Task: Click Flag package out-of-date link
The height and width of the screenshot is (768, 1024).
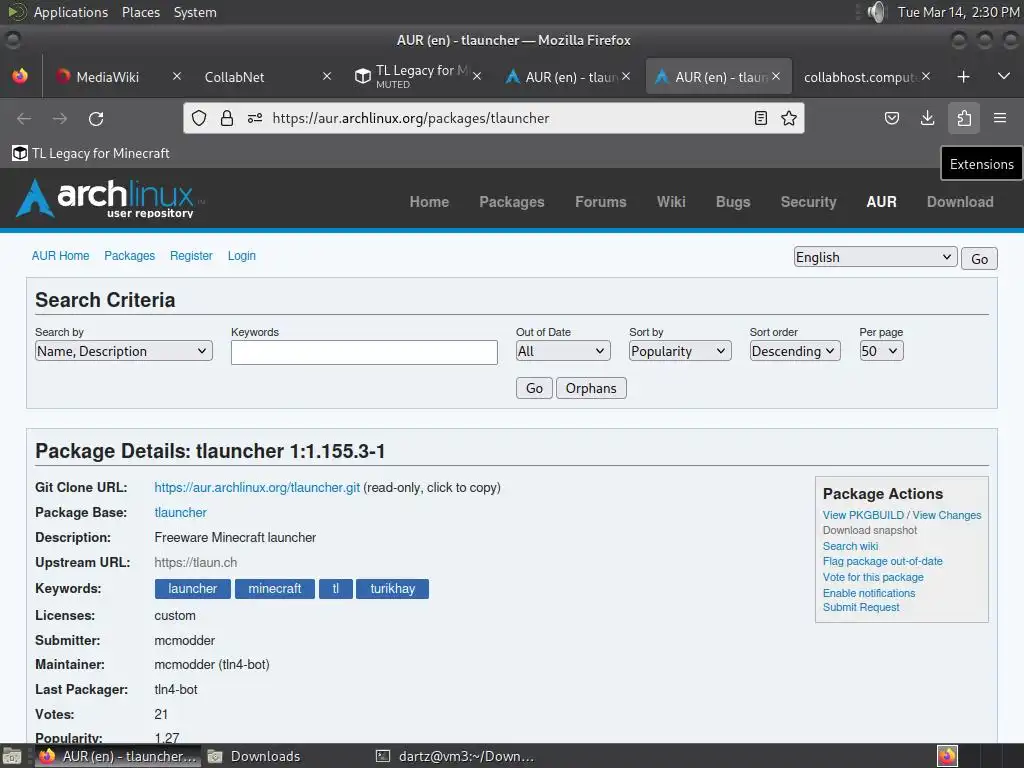Action: (x=882, y=561)
